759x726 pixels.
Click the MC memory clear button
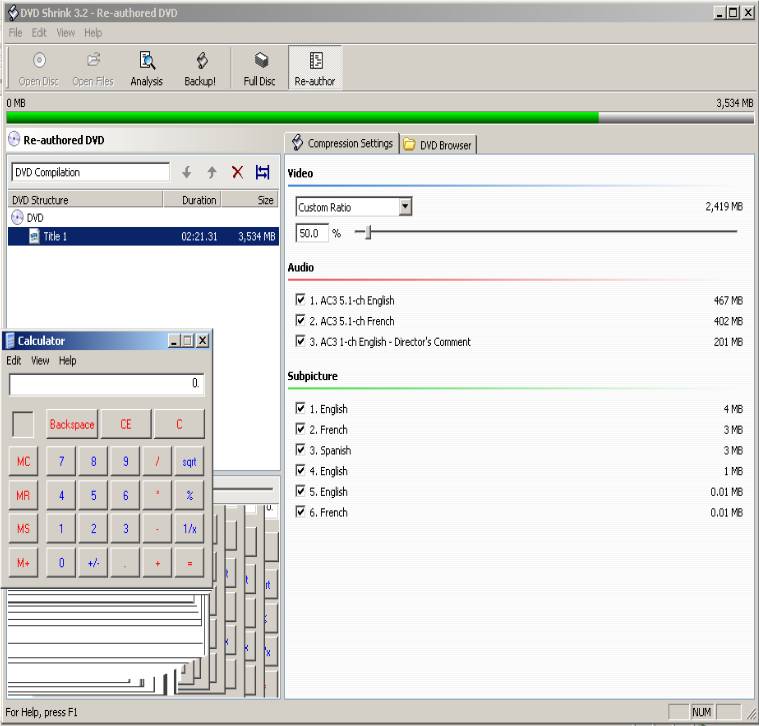[23, 461]
